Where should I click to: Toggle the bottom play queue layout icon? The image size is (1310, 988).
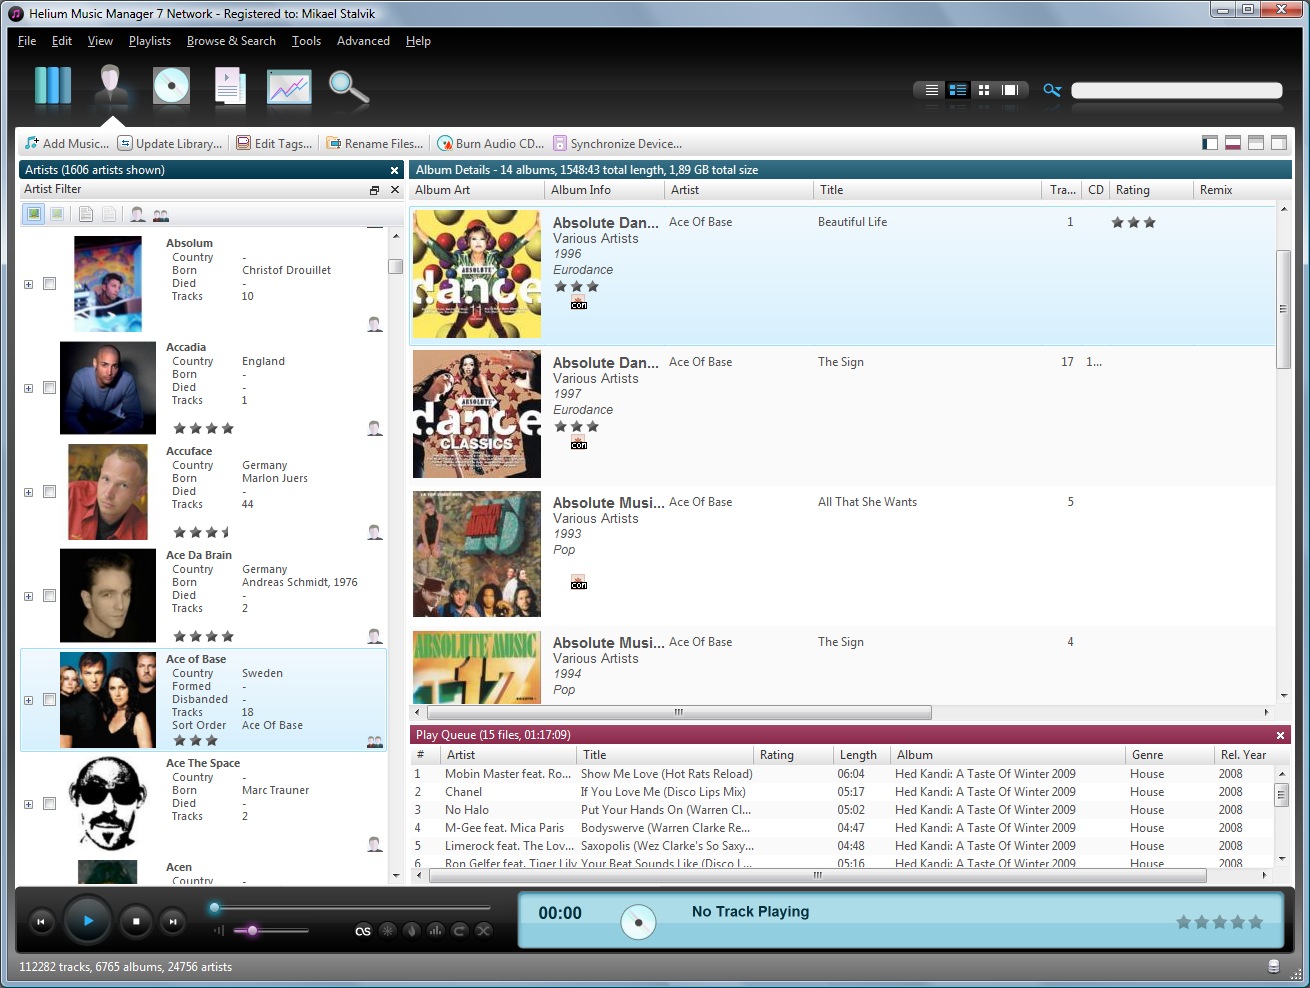click(x=1233, y=143)
